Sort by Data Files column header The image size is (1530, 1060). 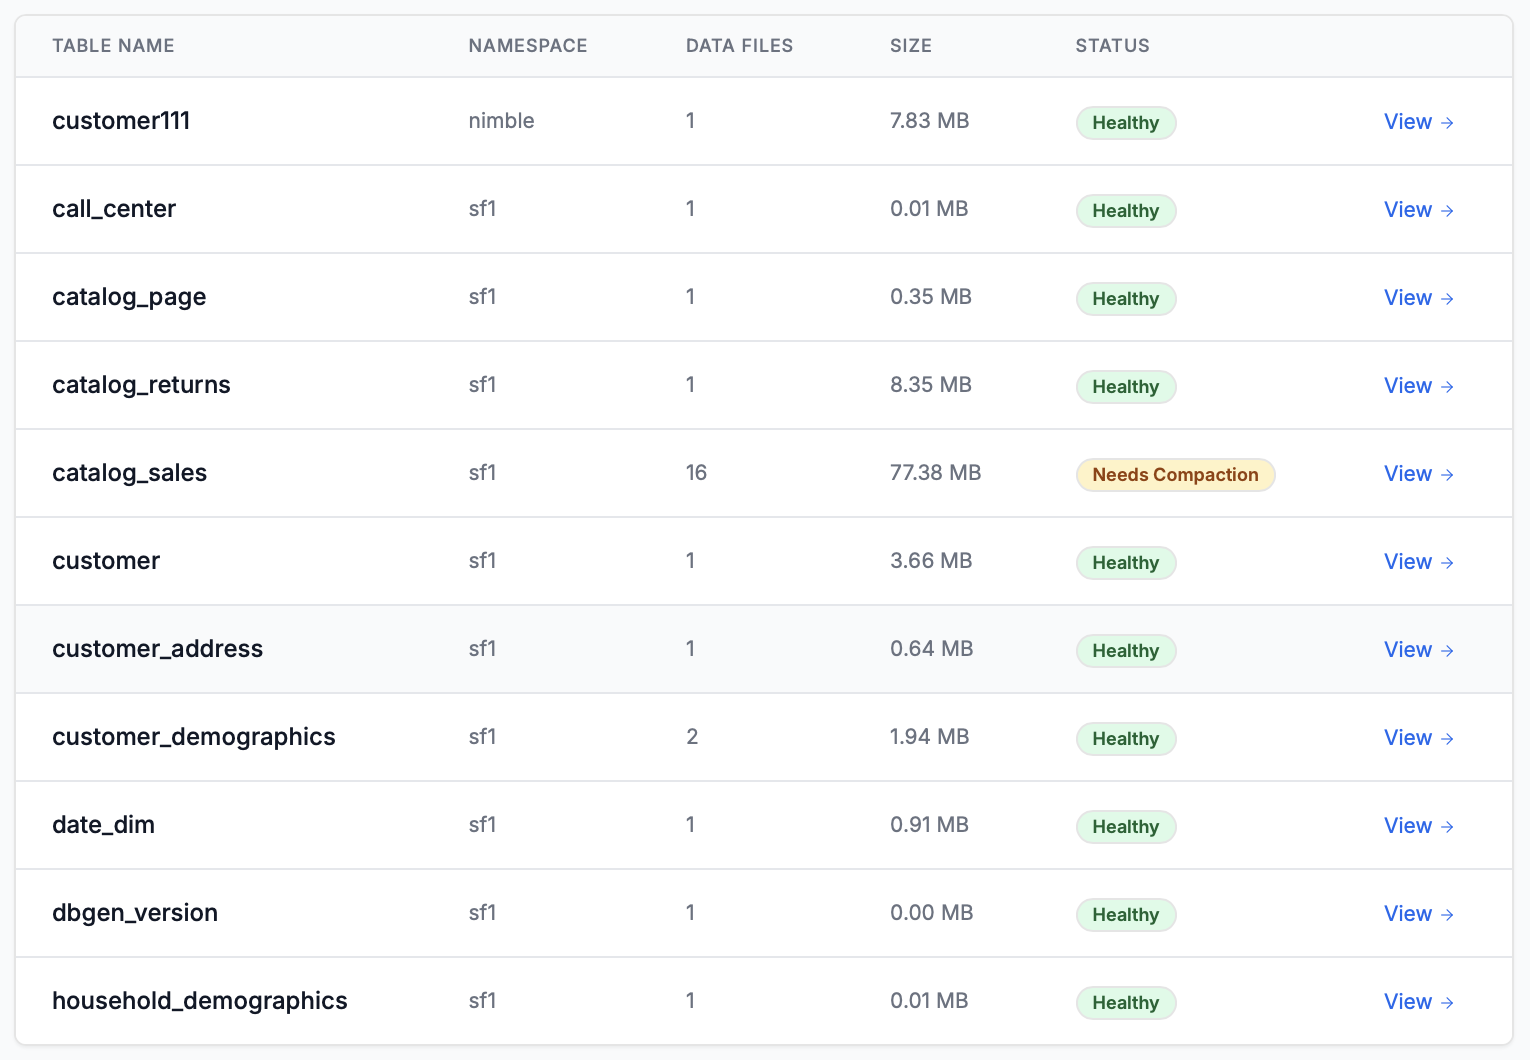pyautogui.click(x=739, y=46)
